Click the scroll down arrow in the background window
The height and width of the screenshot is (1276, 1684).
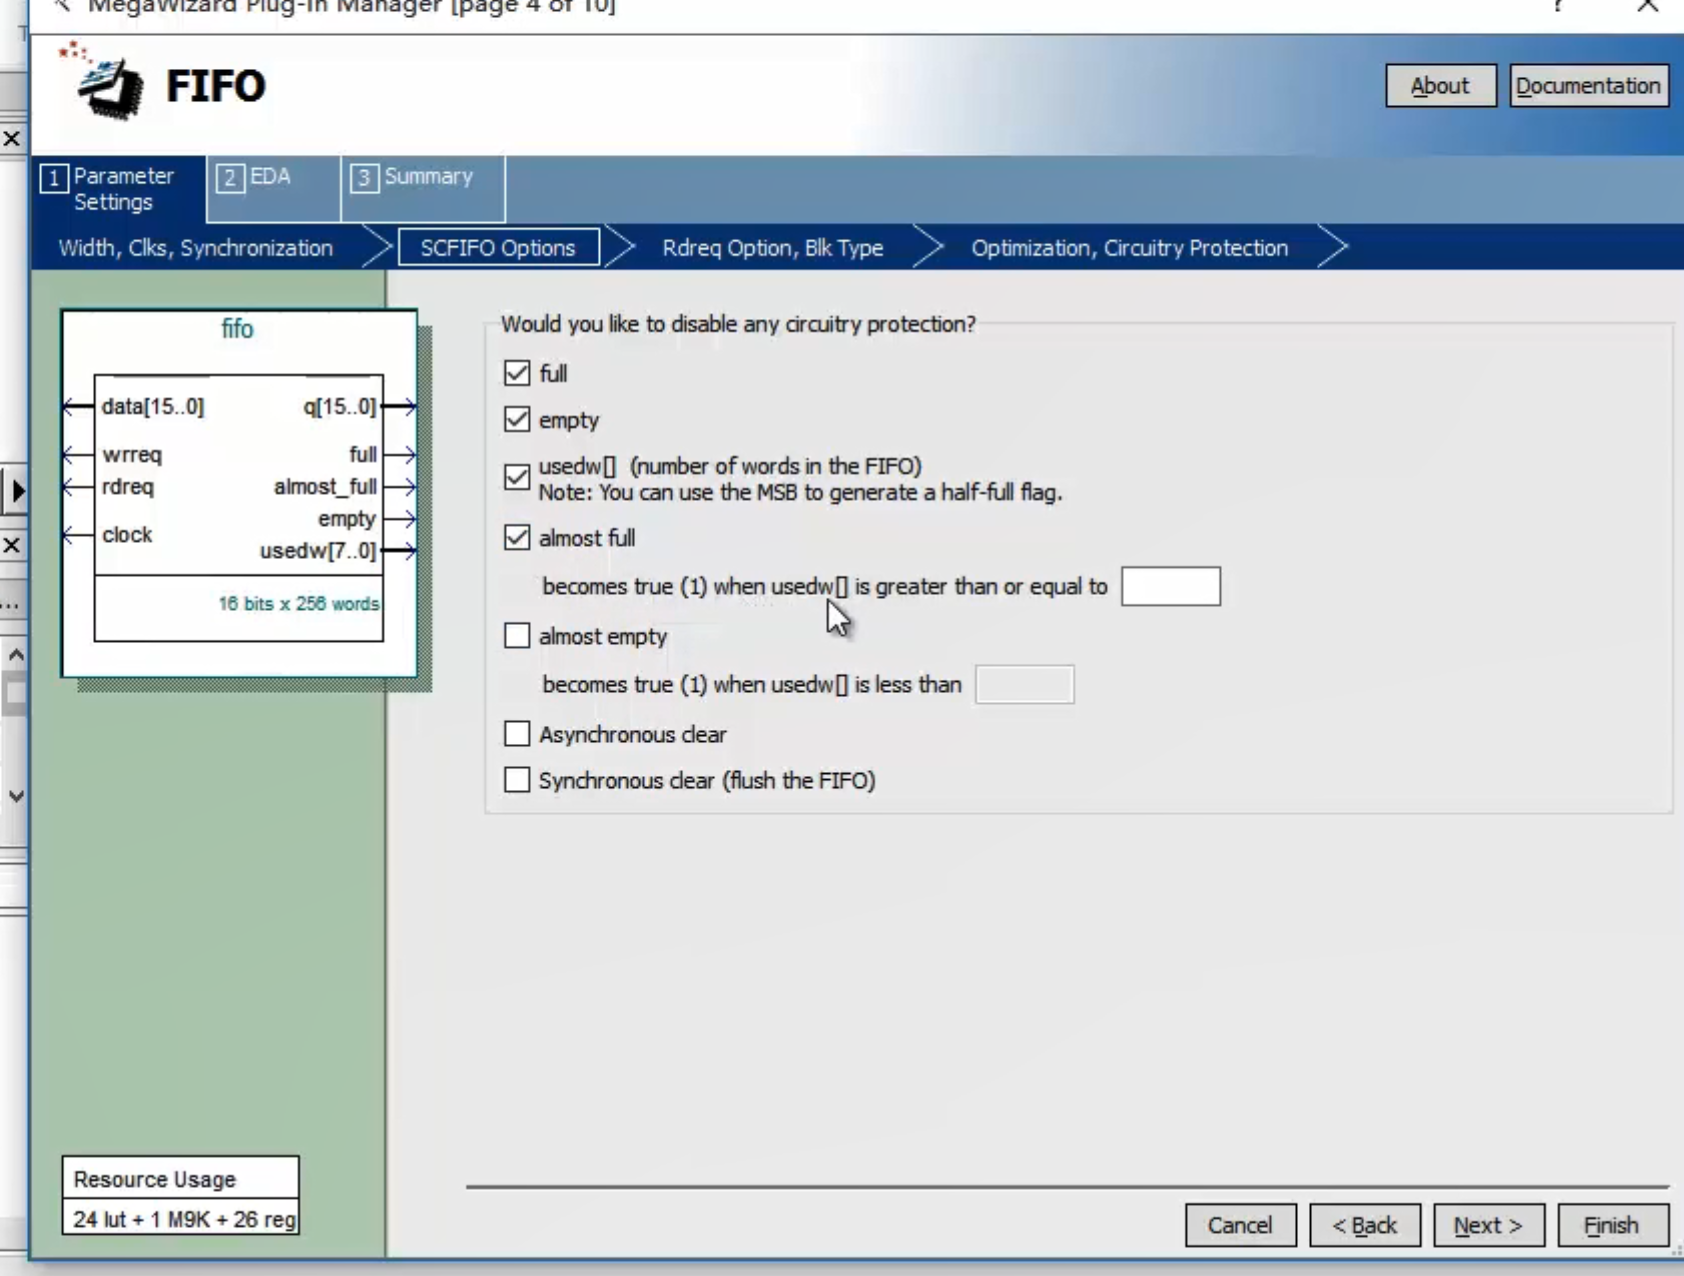pyautogui.click(x=16, y=796)
